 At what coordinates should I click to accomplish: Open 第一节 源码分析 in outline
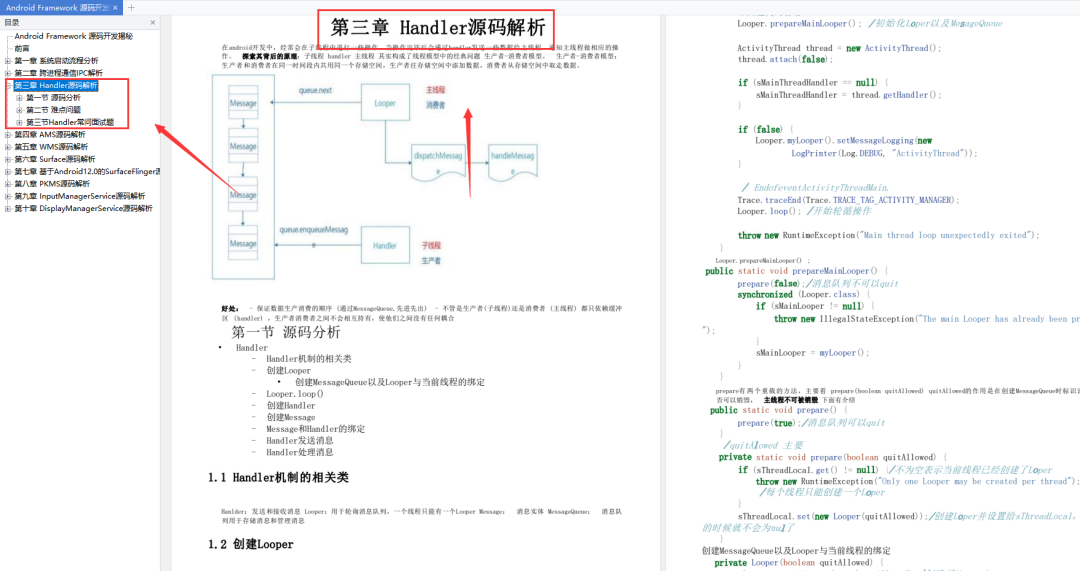54,98
